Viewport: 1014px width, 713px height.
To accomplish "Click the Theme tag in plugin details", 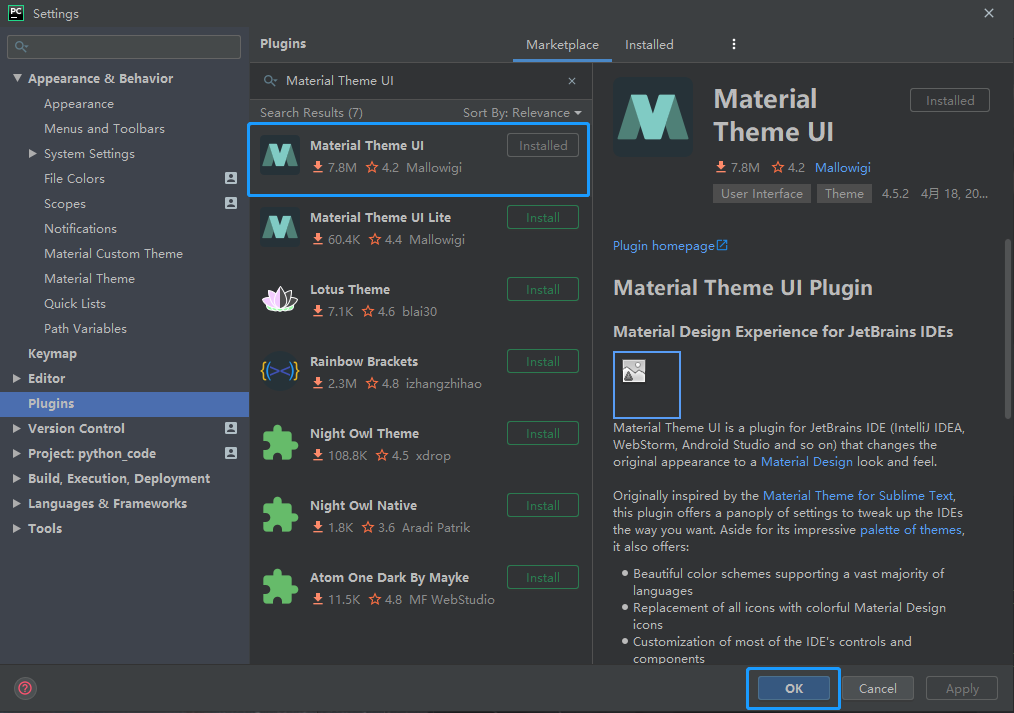I will pyautogui.click(x=844, y=193).
